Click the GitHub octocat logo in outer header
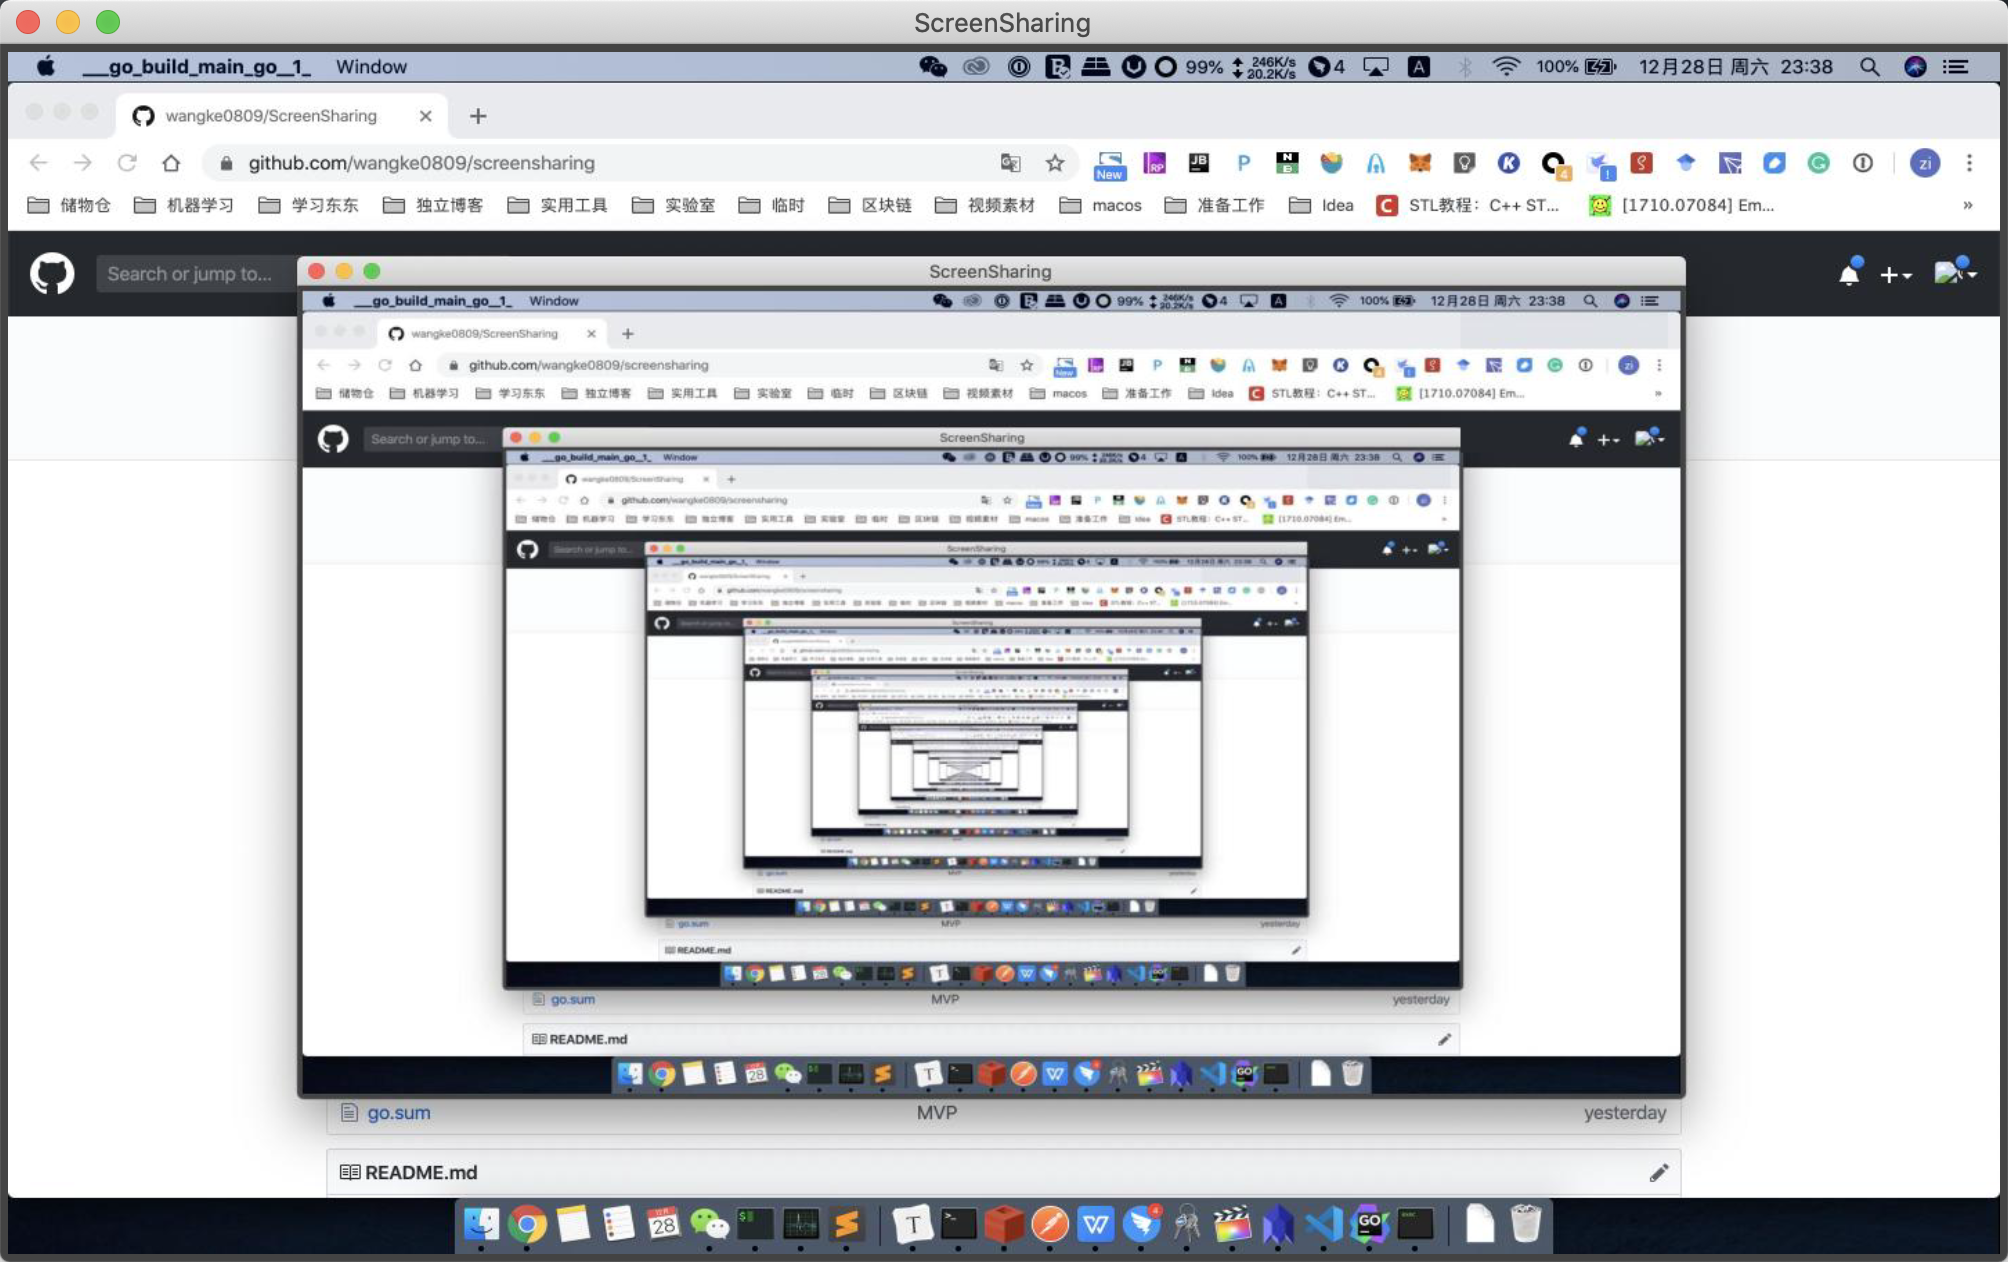2008x1262 pixels. pyautogui.click(x=52, y=273)
